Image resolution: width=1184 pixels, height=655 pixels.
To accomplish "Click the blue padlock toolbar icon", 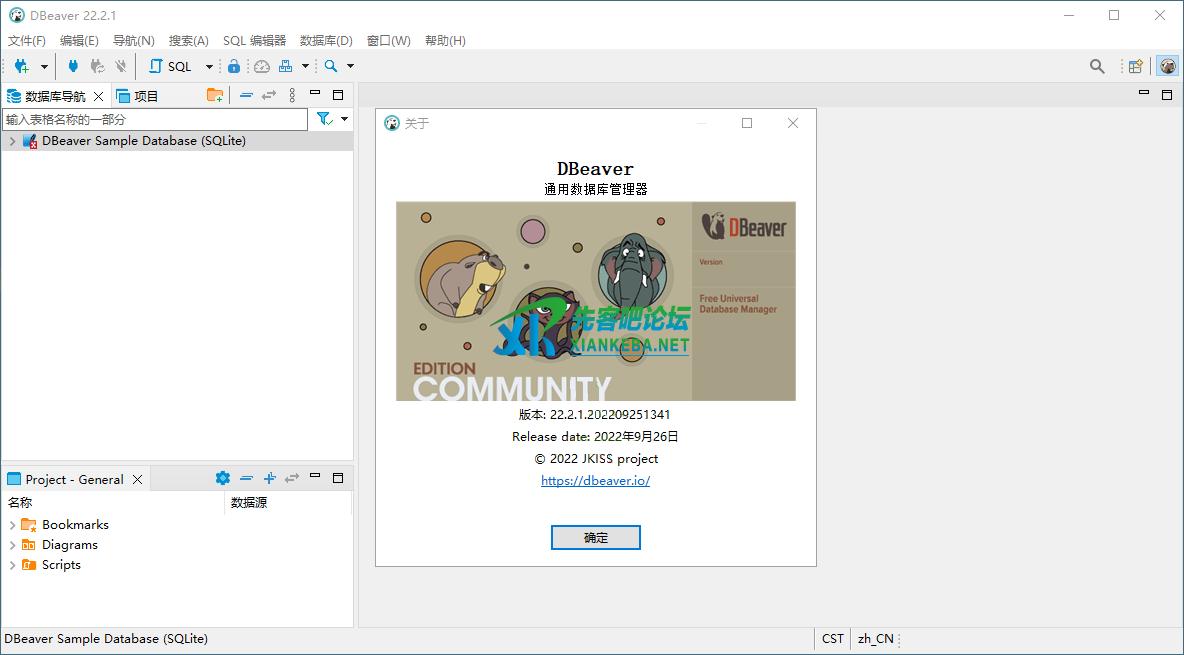I will coord(234,66).
